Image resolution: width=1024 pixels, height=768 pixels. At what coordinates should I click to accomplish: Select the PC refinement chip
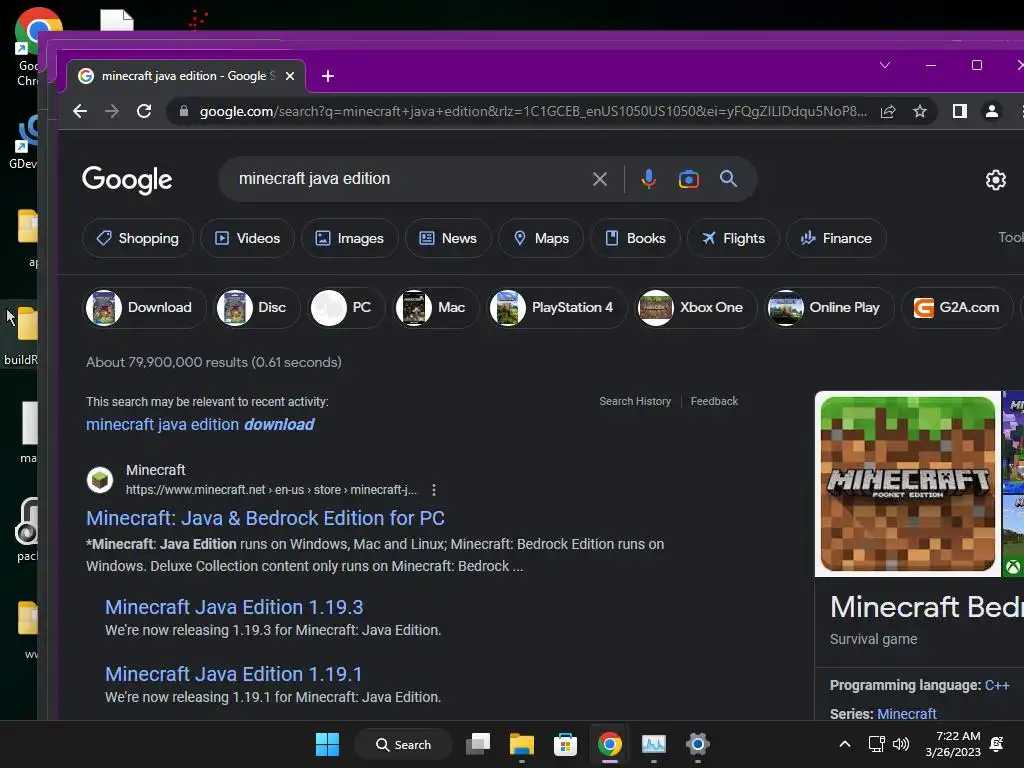coord(347,308)
